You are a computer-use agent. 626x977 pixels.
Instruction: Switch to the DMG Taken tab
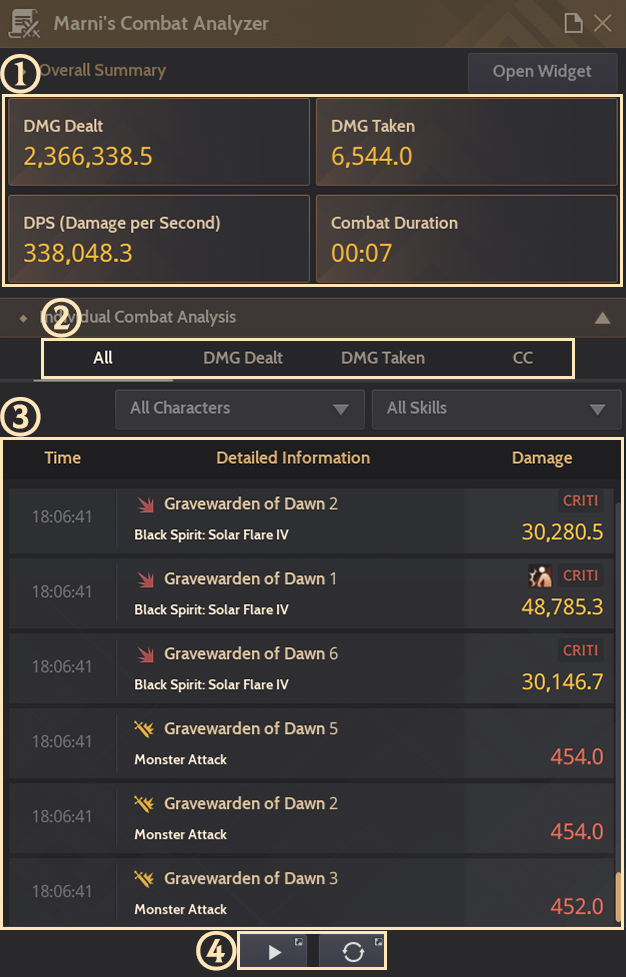[x=383, y=358]
